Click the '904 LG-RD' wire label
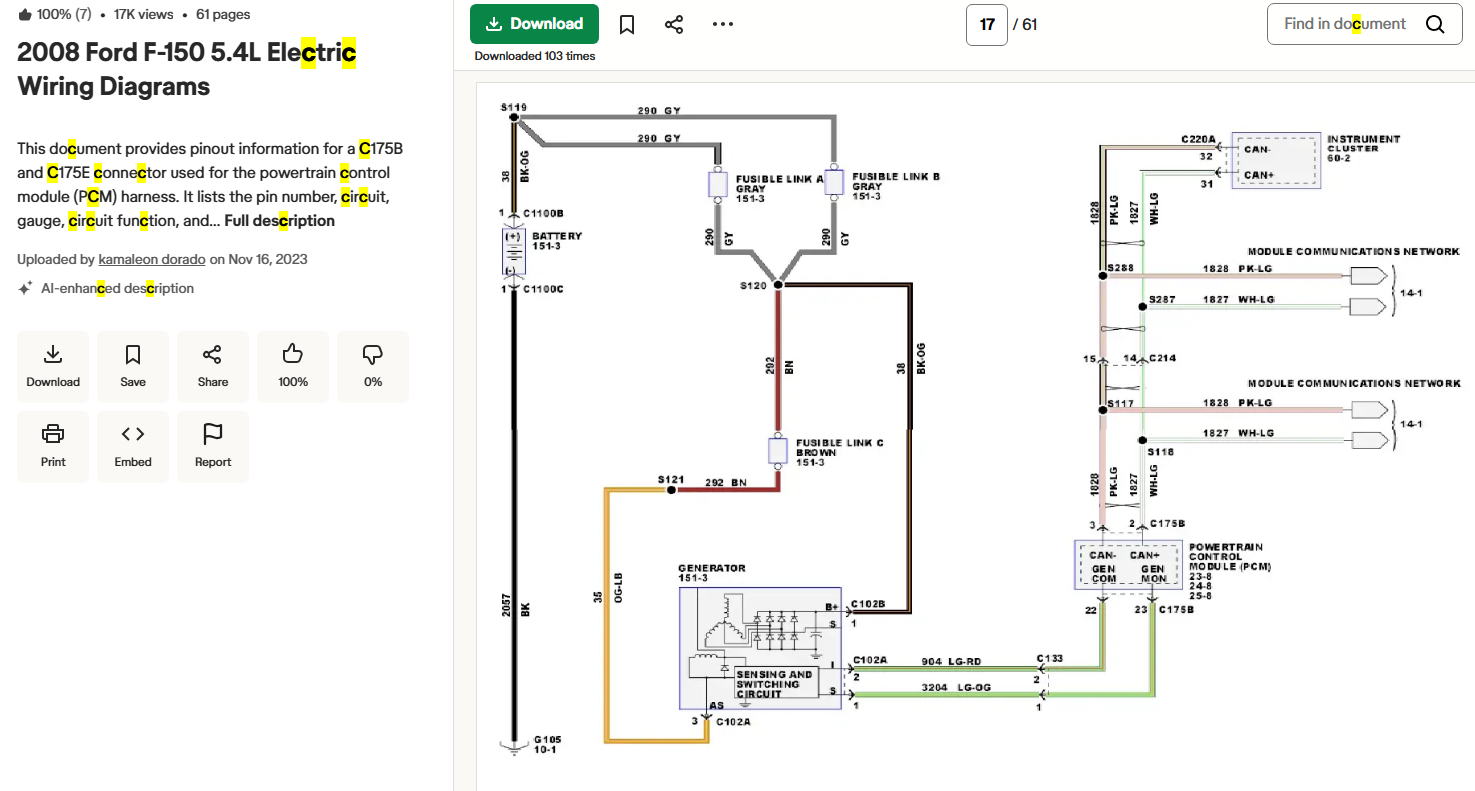 click(x=951, y=661)
